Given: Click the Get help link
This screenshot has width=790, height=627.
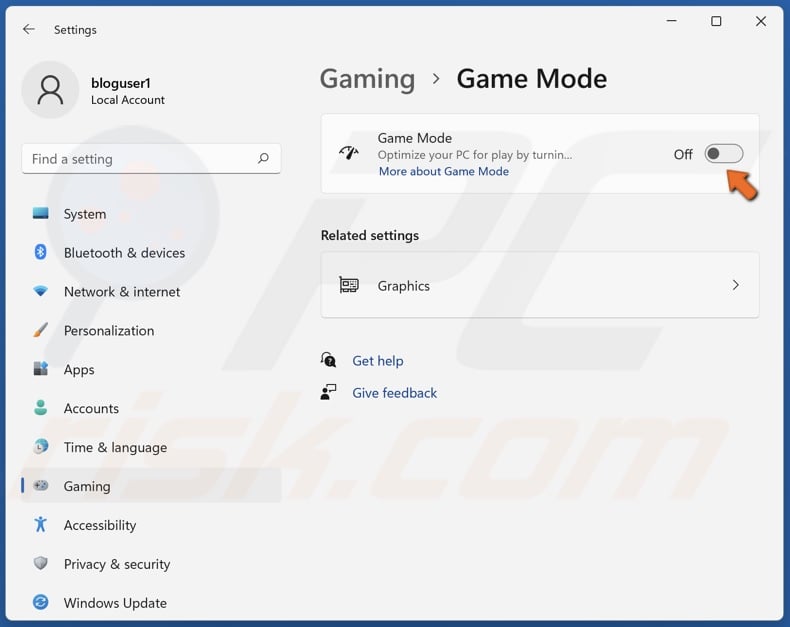Looking at the screenshot, I should [378, 360].
